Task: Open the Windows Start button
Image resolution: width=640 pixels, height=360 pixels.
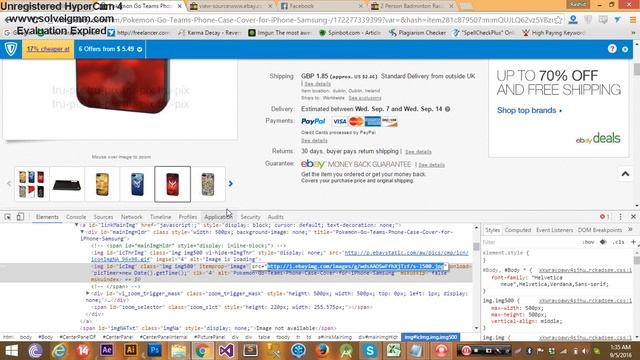Action: [x=11, y=351]
